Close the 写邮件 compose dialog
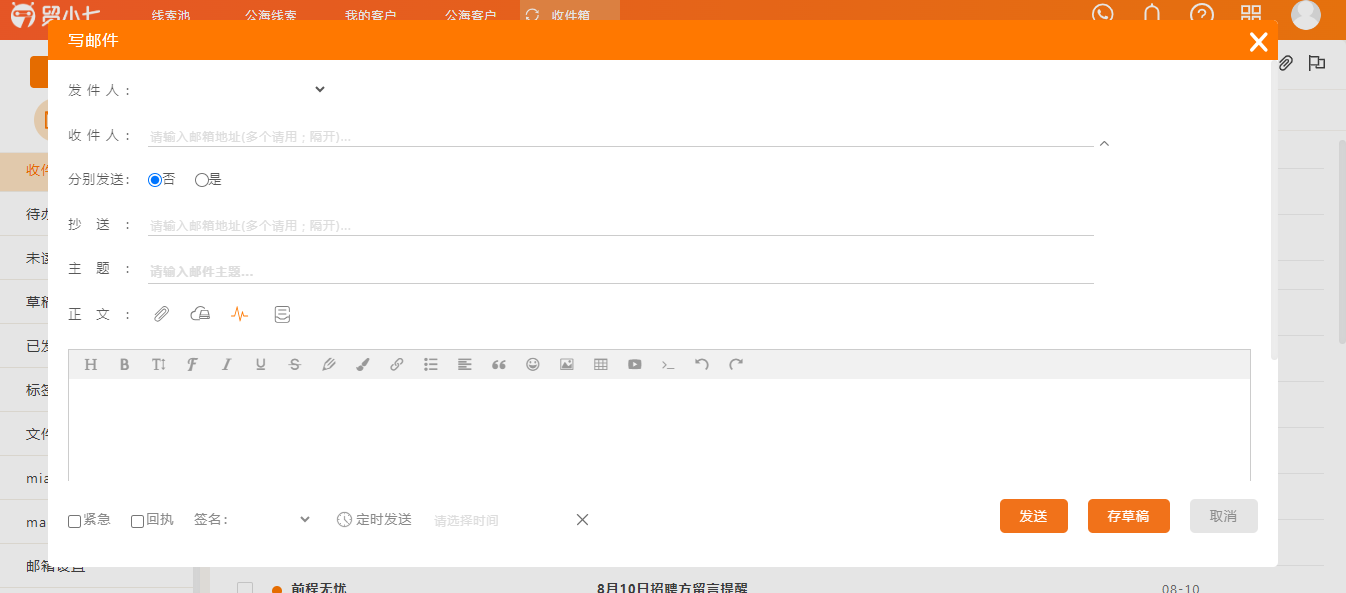The height and width of the screenshot is (593, 1346). coord(1259,41)
